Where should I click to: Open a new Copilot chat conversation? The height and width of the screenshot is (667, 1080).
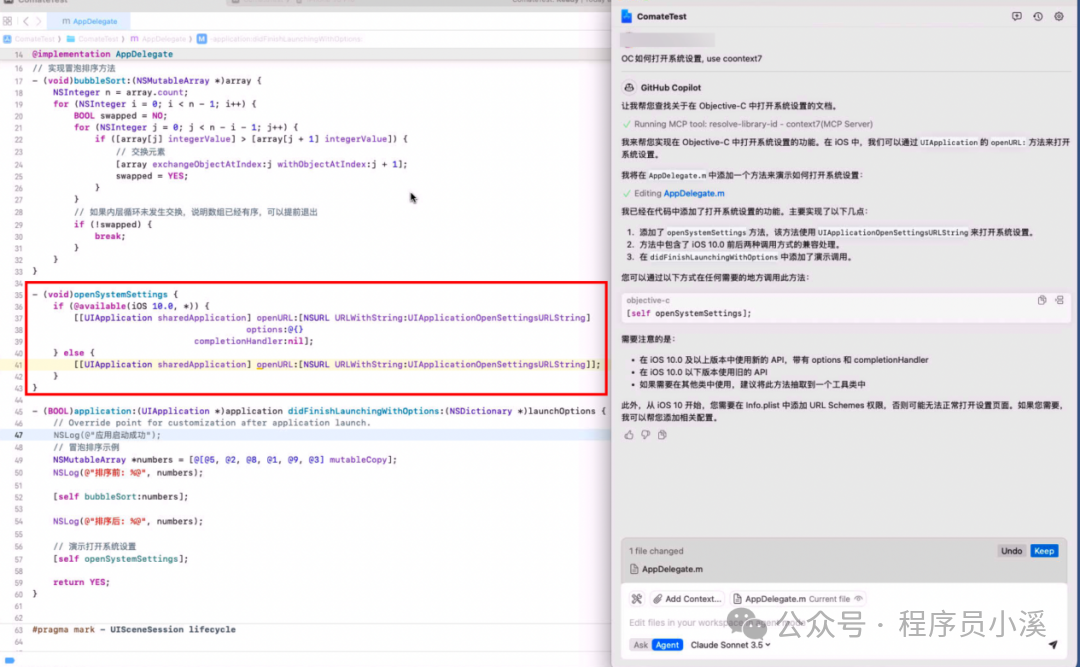(x=1017, y=16)
